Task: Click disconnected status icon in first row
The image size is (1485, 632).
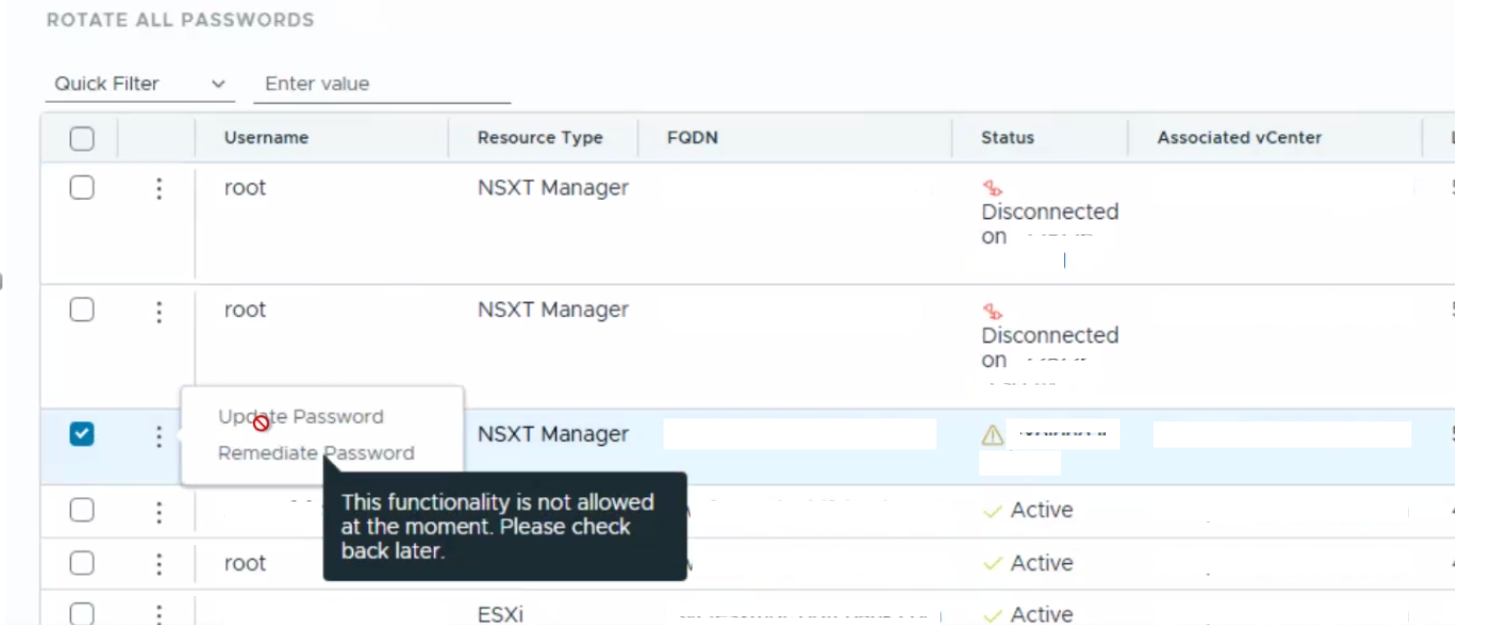Action: coord(992,188)
